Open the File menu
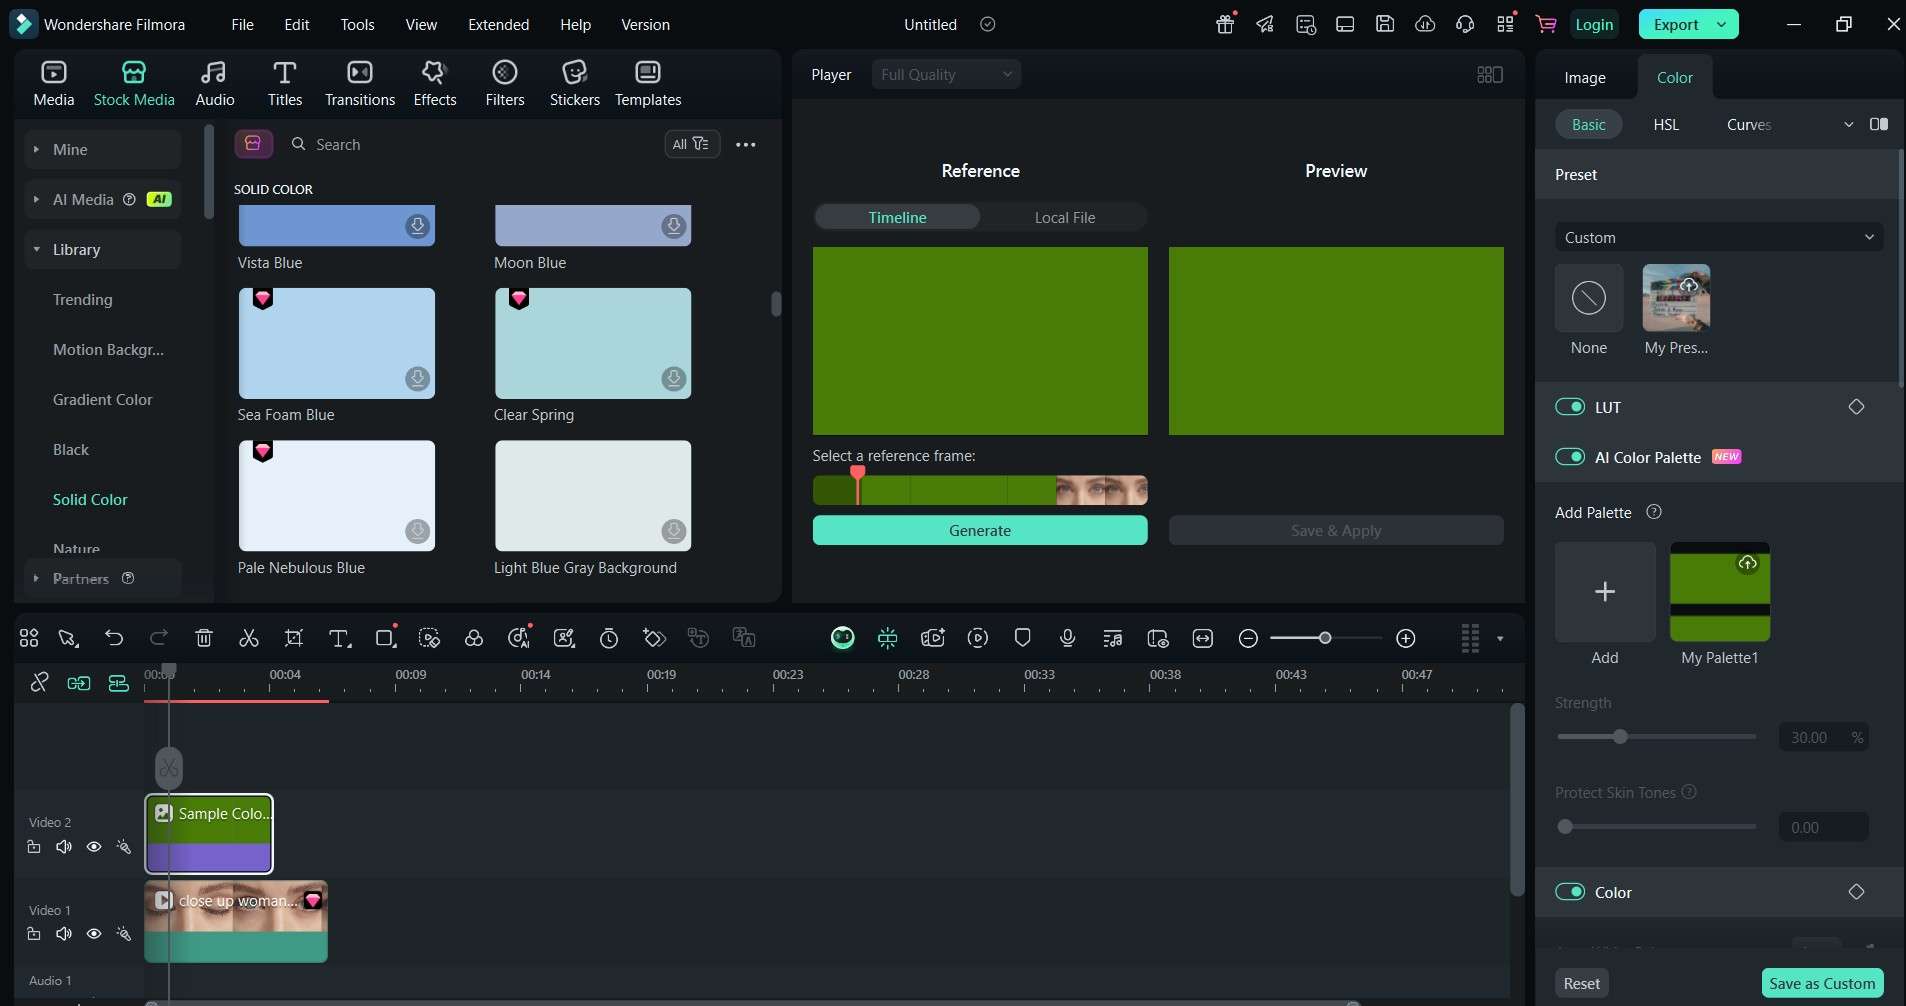This screenshot has height=1006, width=1906. [x=243, y=24]
